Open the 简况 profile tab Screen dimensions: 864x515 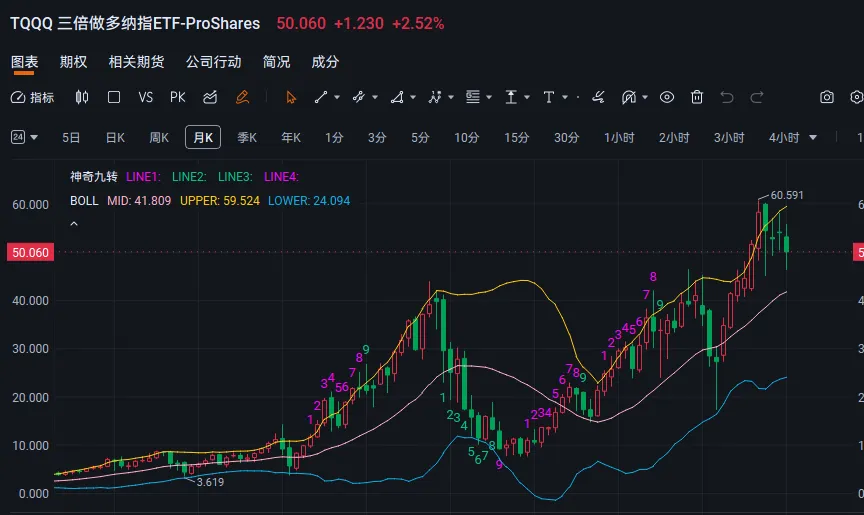click(x=276, y=62)
